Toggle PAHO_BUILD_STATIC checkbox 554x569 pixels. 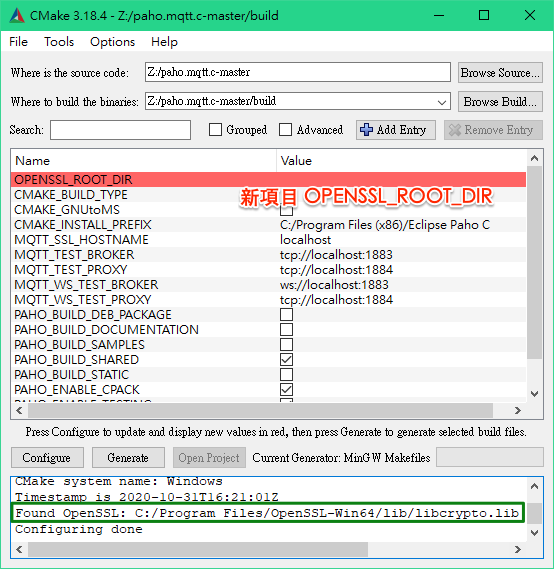coord(286,374)
